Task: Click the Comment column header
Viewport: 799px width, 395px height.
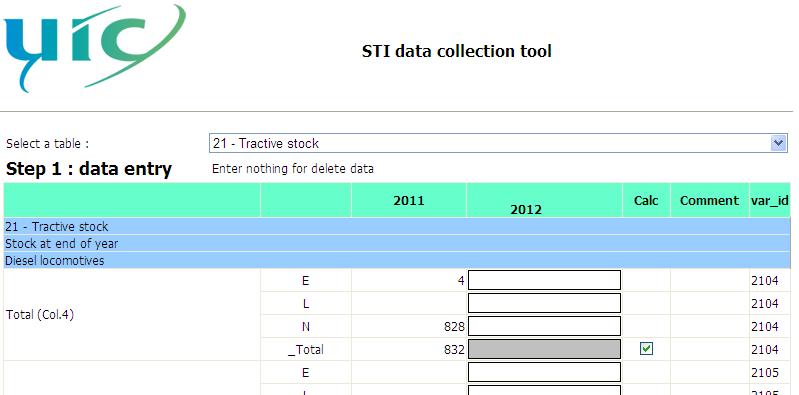Action: pos(709,200)
